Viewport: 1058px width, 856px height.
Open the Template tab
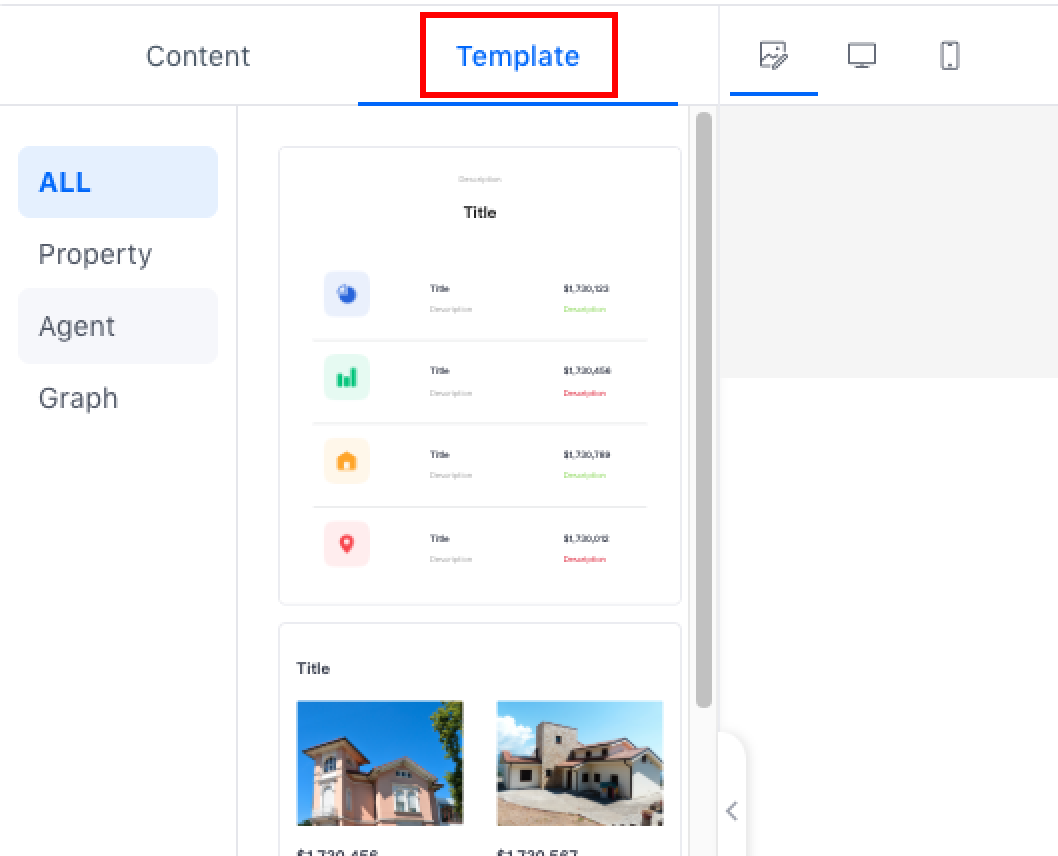518,56
